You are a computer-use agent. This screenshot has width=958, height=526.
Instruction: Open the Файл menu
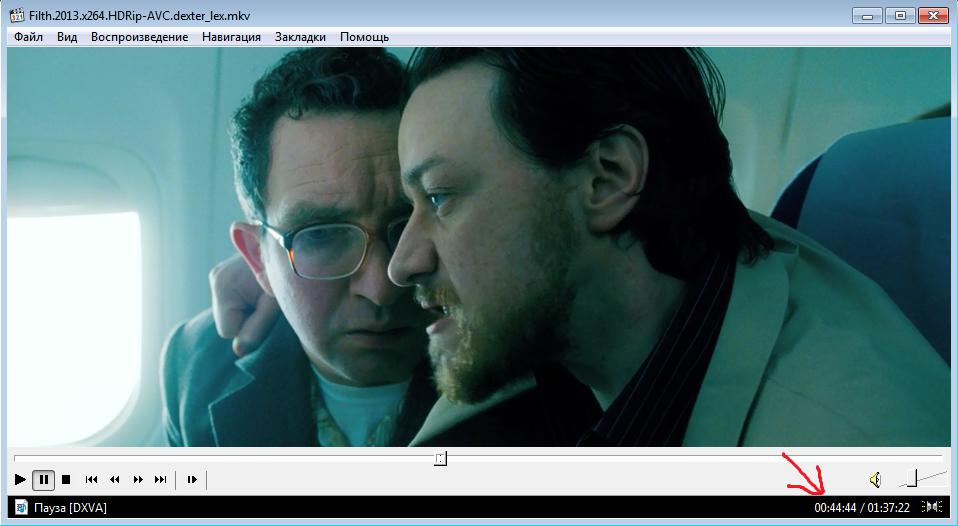click(28, 37)
